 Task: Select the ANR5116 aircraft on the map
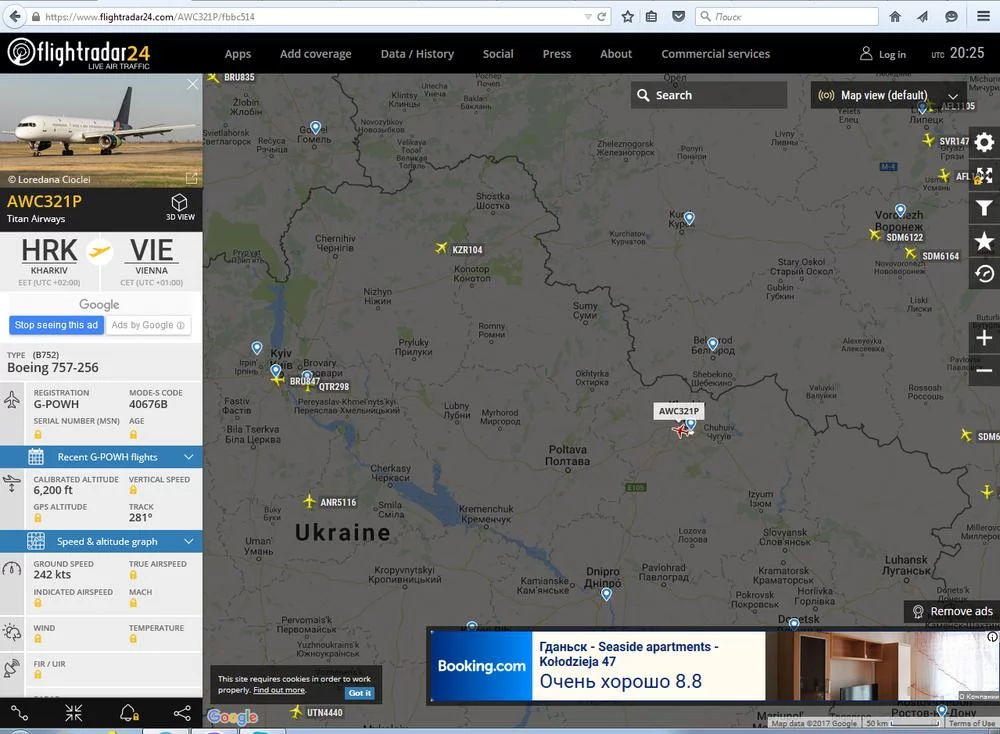(309, 501)
